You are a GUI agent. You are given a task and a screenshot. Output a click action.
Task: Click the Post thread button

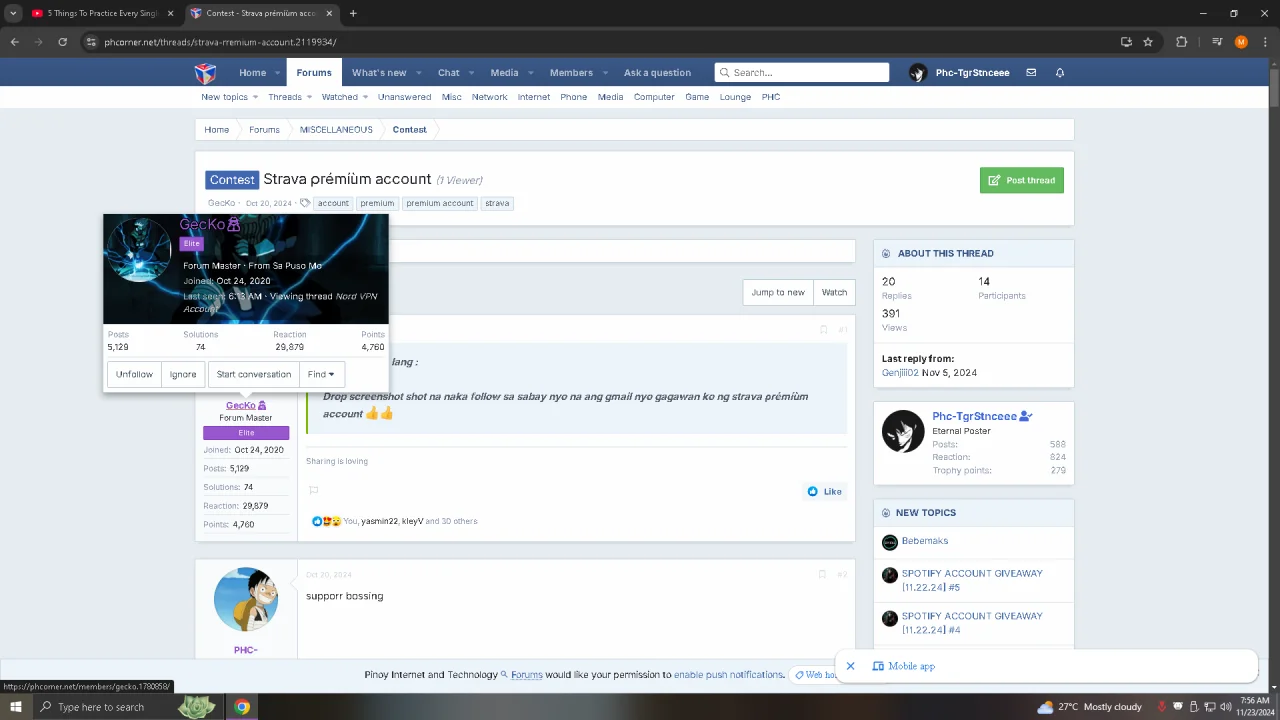1022,180
